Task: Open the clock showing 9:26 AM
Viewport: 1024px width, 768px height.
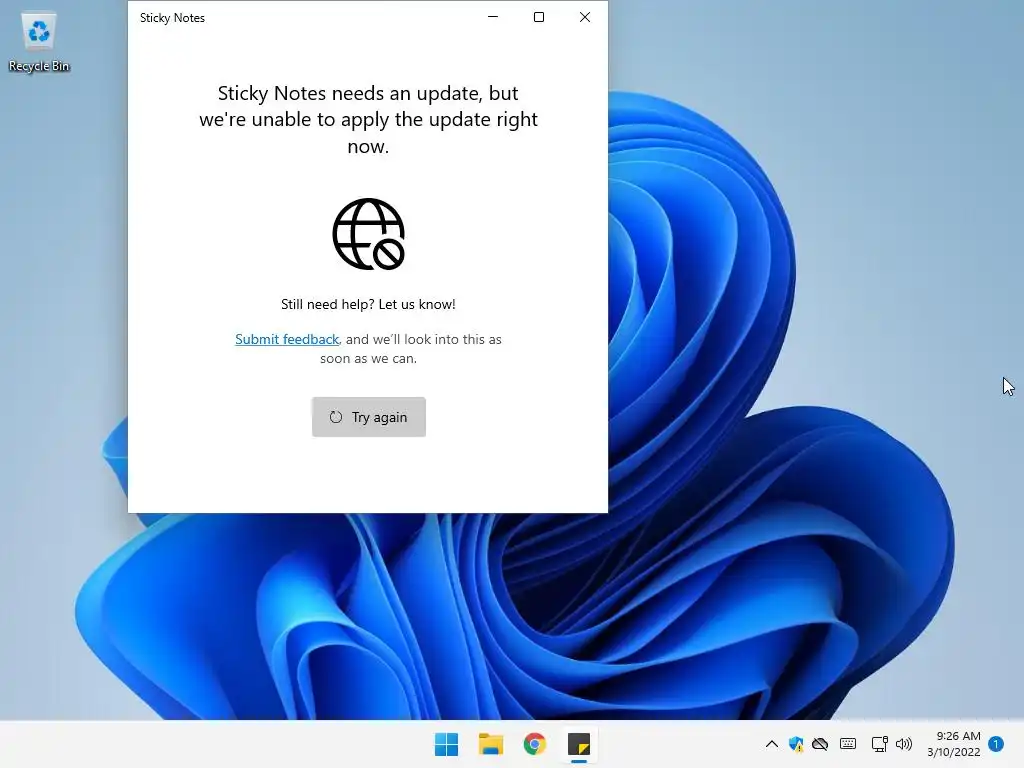Action: (x=953, y=744)
